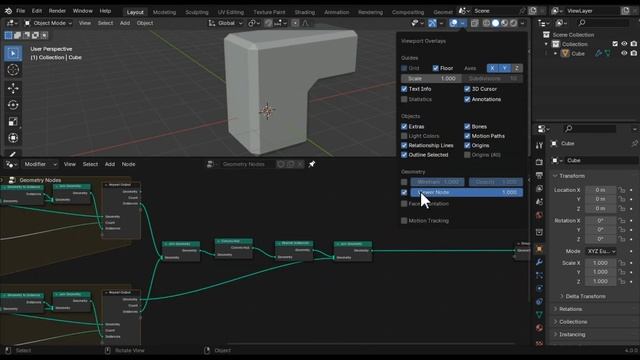Open the Node menu in node editor header
The width and height of the screenshot is (640, 360).
[x=129, y=164]
